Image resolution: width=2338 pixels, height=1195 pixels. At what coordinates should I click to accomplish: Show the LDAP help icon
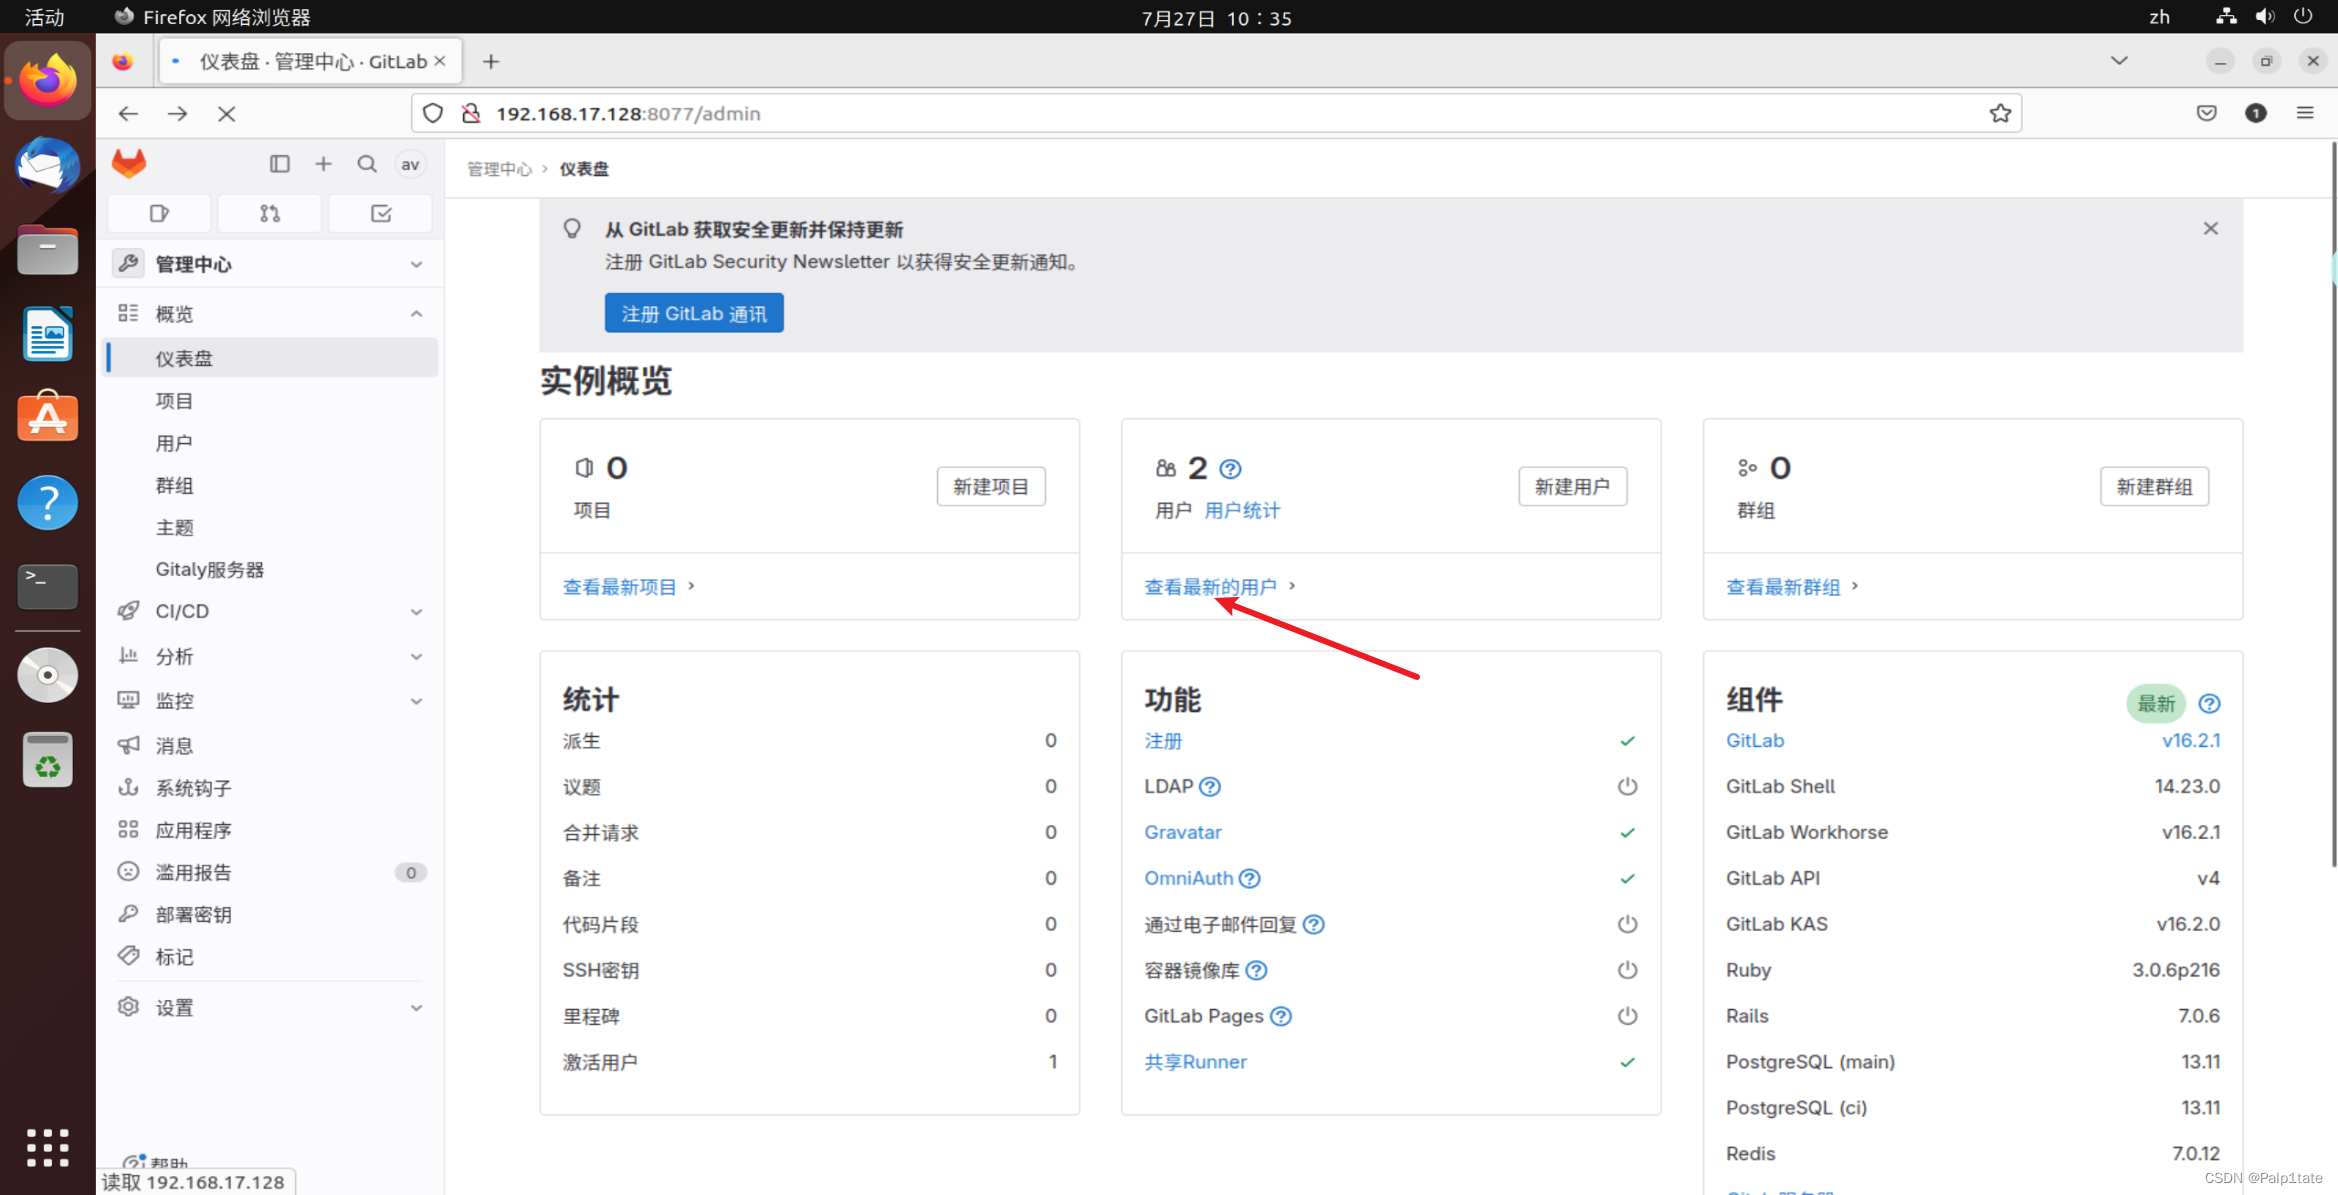click(1210, 787)
